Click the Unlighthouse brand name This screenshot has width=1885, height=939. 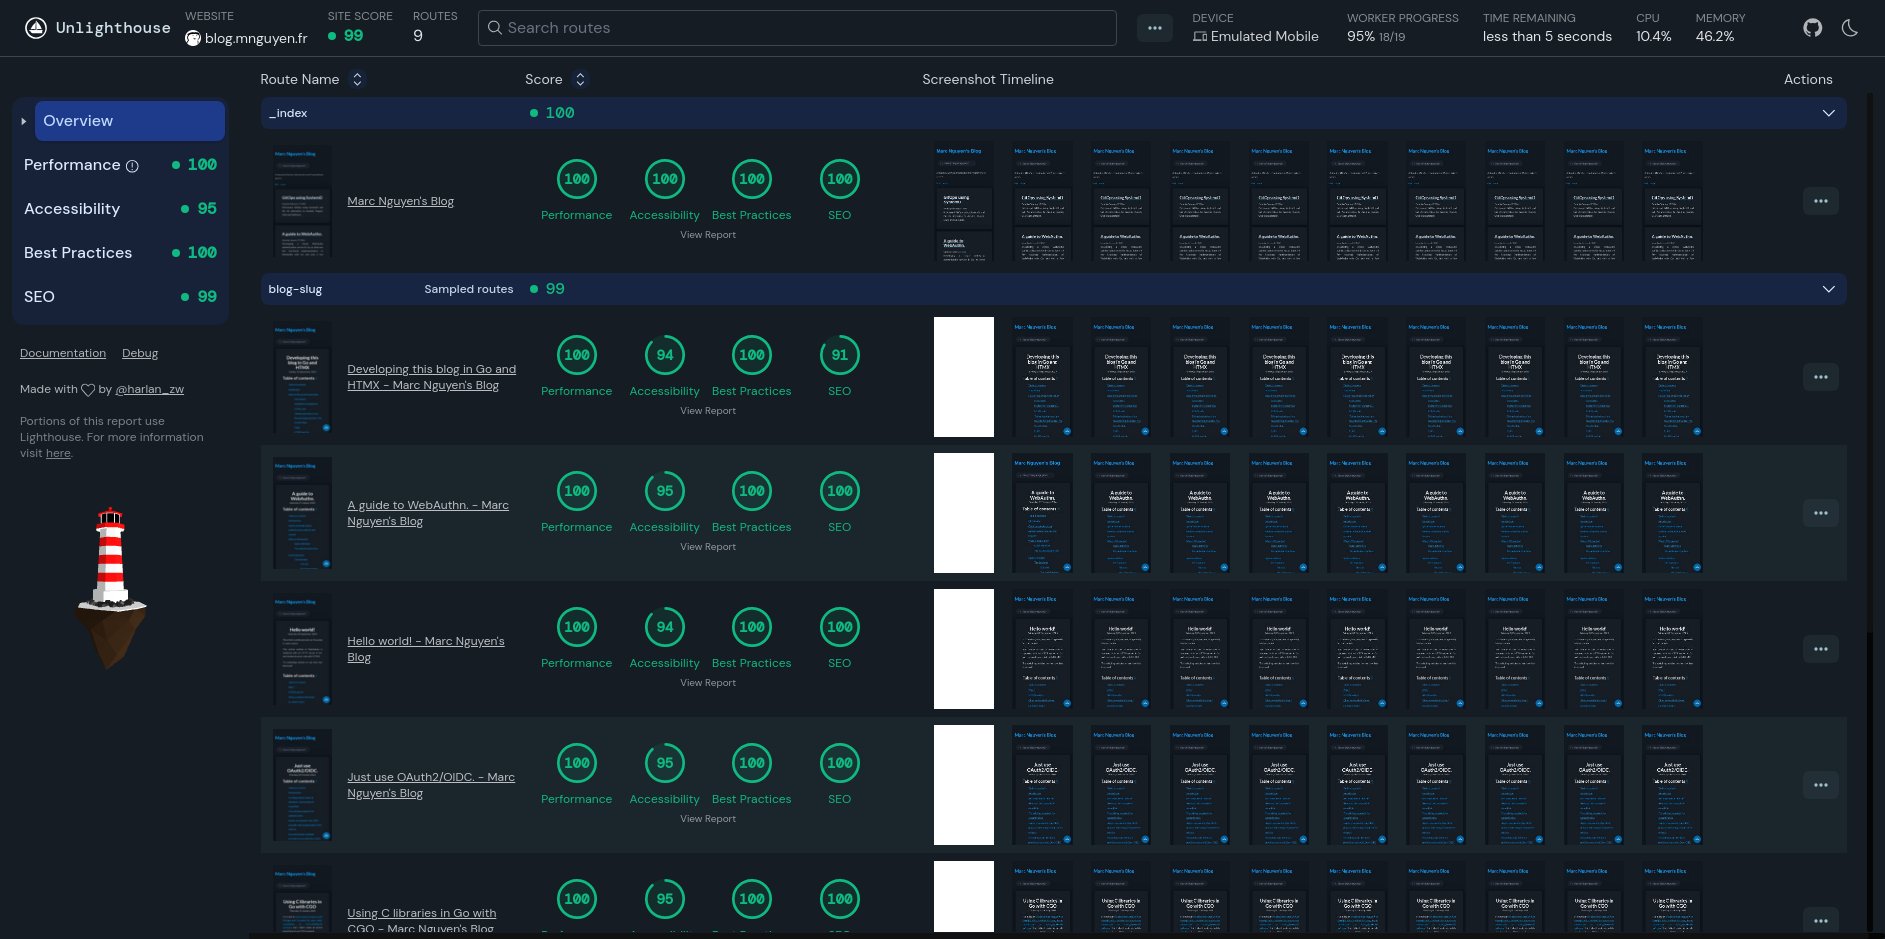point(113,28)
